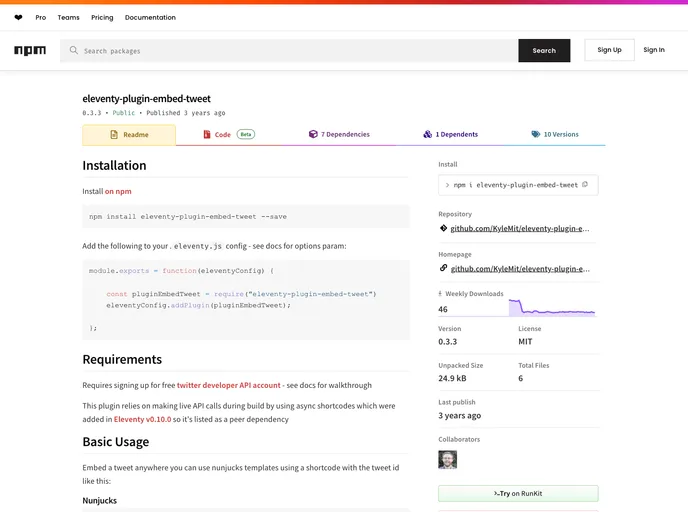Click the Basic Usage heading

tap(116, 442)
